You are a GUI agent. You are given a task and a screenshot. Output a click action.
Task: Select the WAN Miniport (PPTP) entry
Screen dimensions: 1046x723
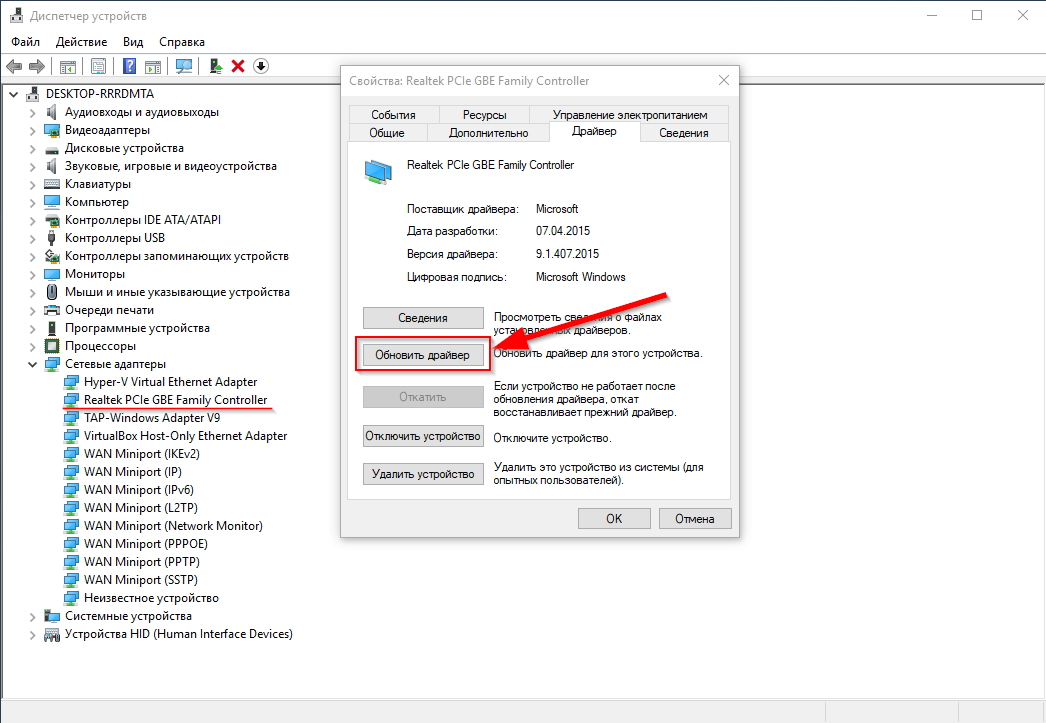click(x=141, y=562)
